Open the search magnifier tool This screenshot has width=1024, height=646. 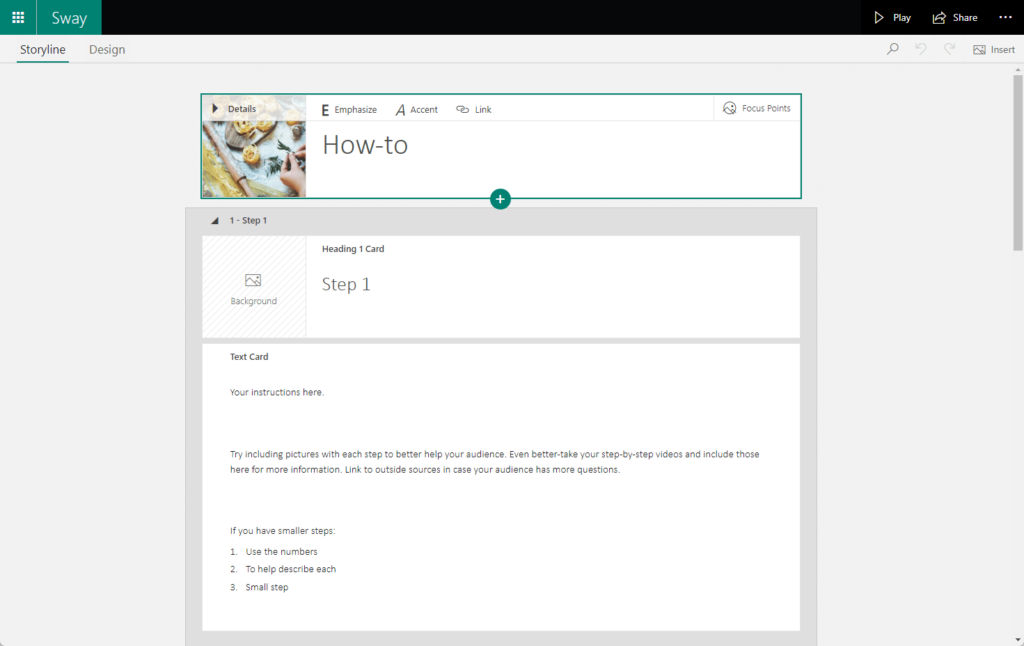pyautogui.click(x=893, y=49)
